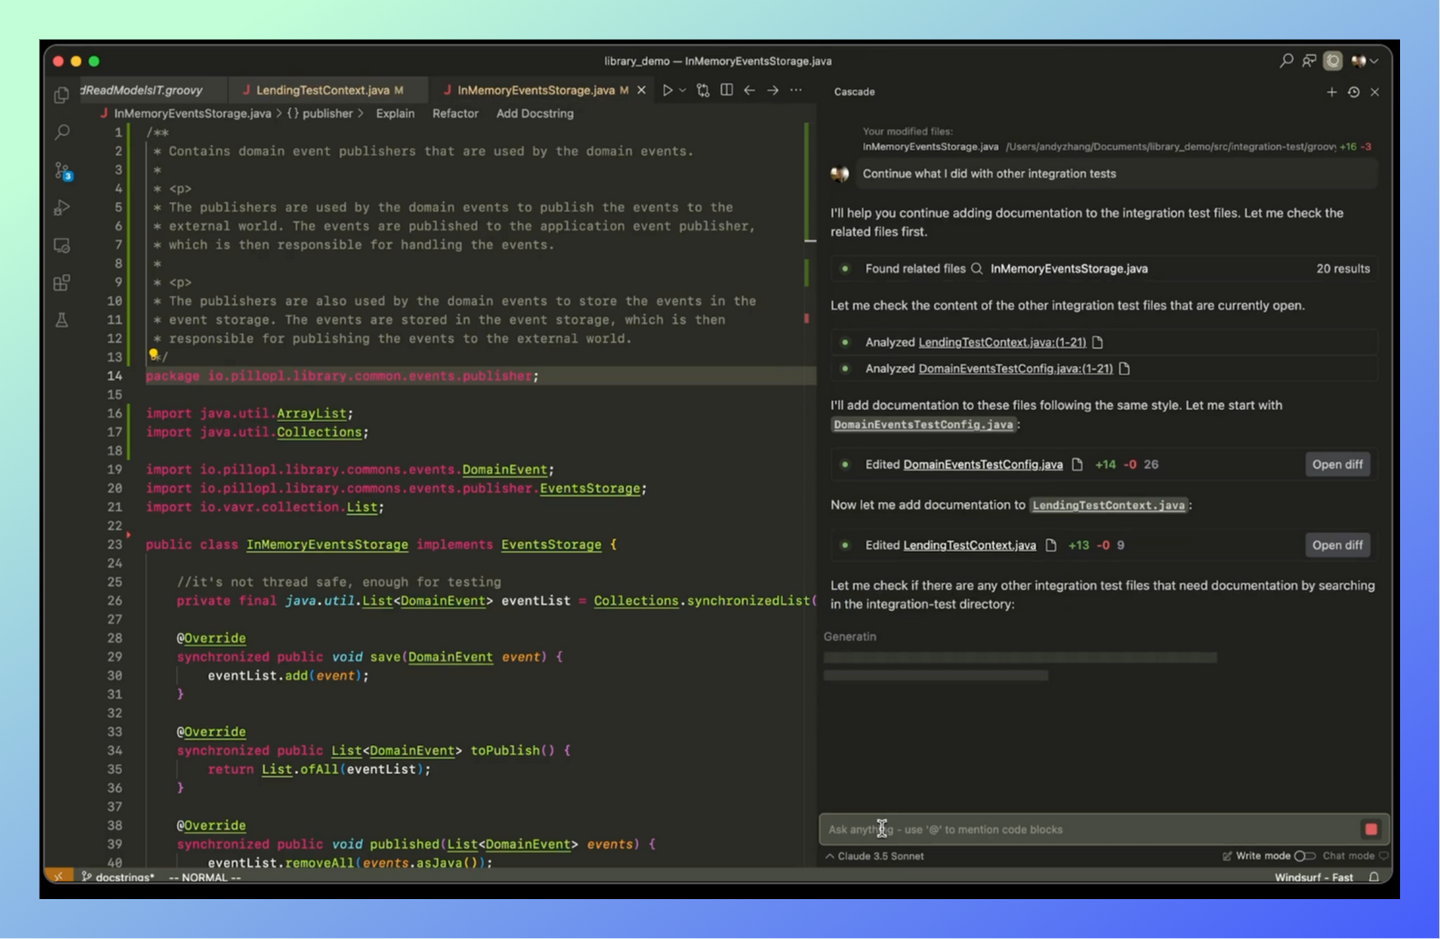Expand the editor actions overflow ellipsis menu
Viewport: 1440px width, 939px height.
[x=795, y=90]
